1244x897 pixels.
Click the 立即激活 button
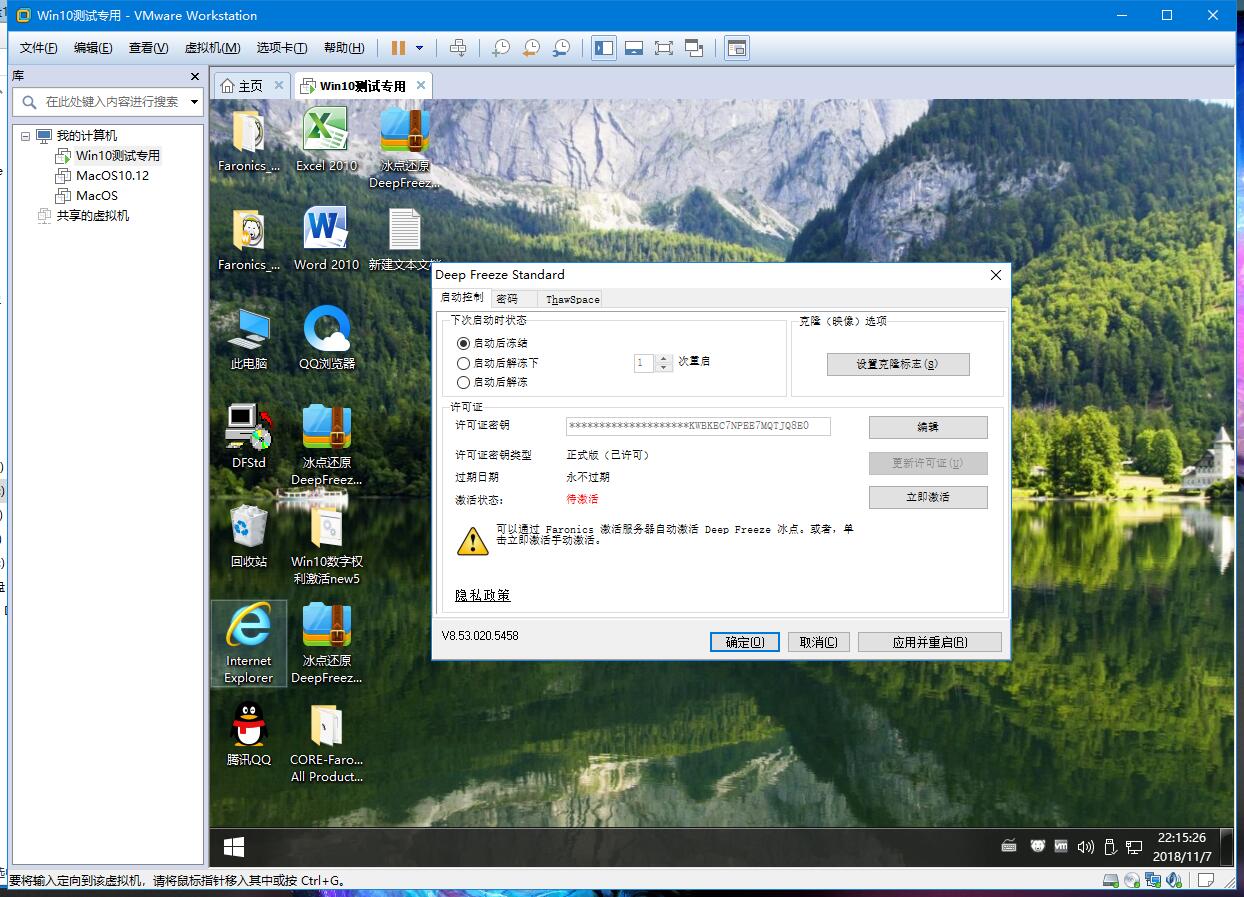(928, 497)
